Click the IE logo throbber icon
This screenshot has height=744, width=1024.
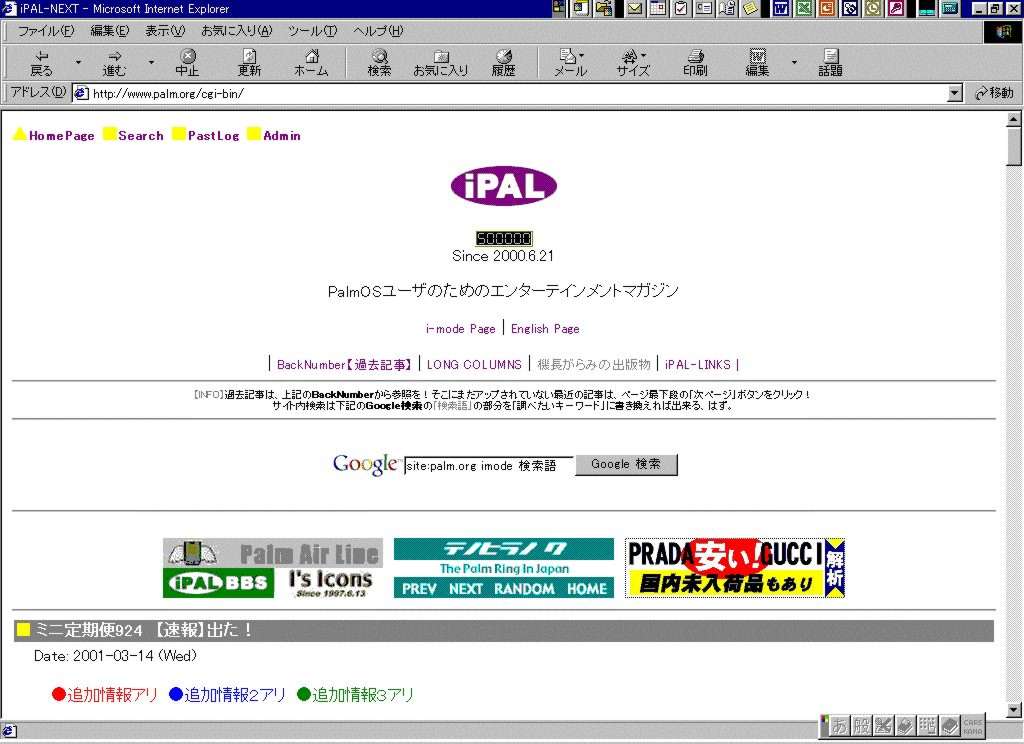[1003, 31]
